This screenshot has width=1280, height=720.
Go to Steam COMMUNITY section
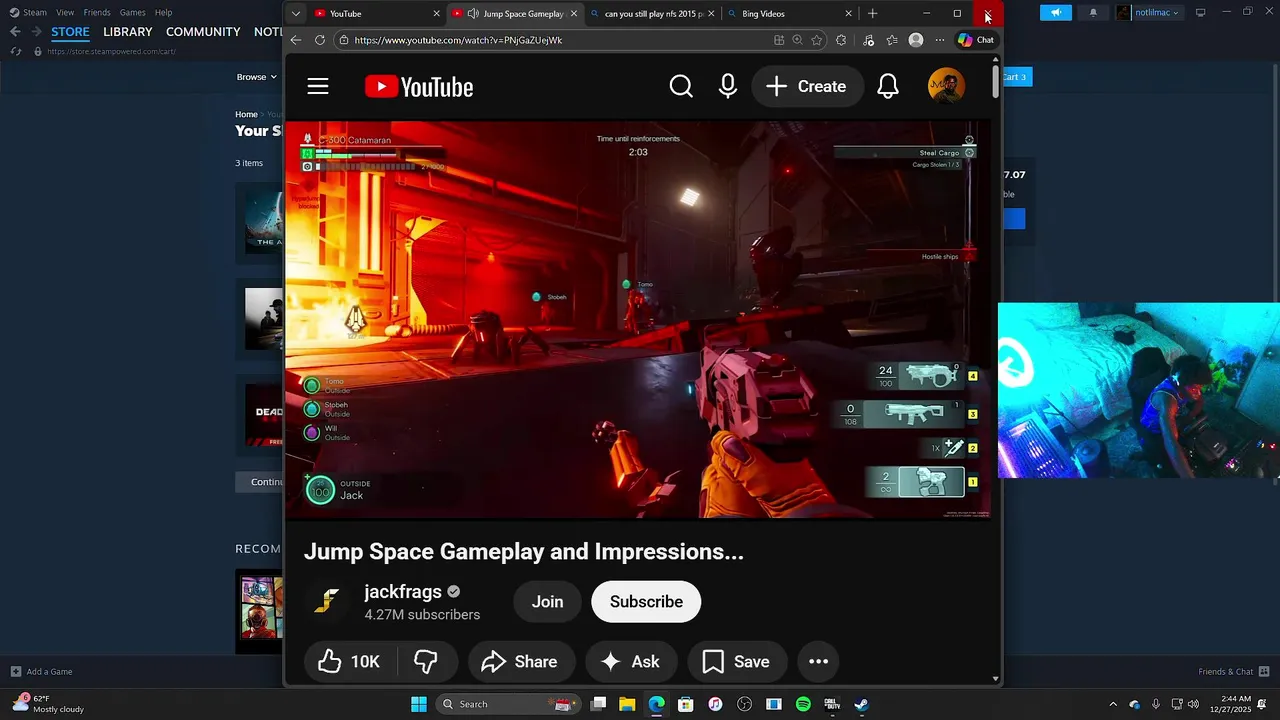[203, 32]
